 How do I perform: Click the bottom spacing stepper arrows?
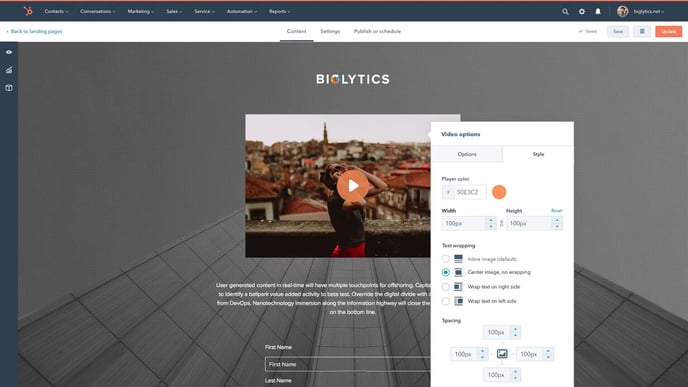516,375
